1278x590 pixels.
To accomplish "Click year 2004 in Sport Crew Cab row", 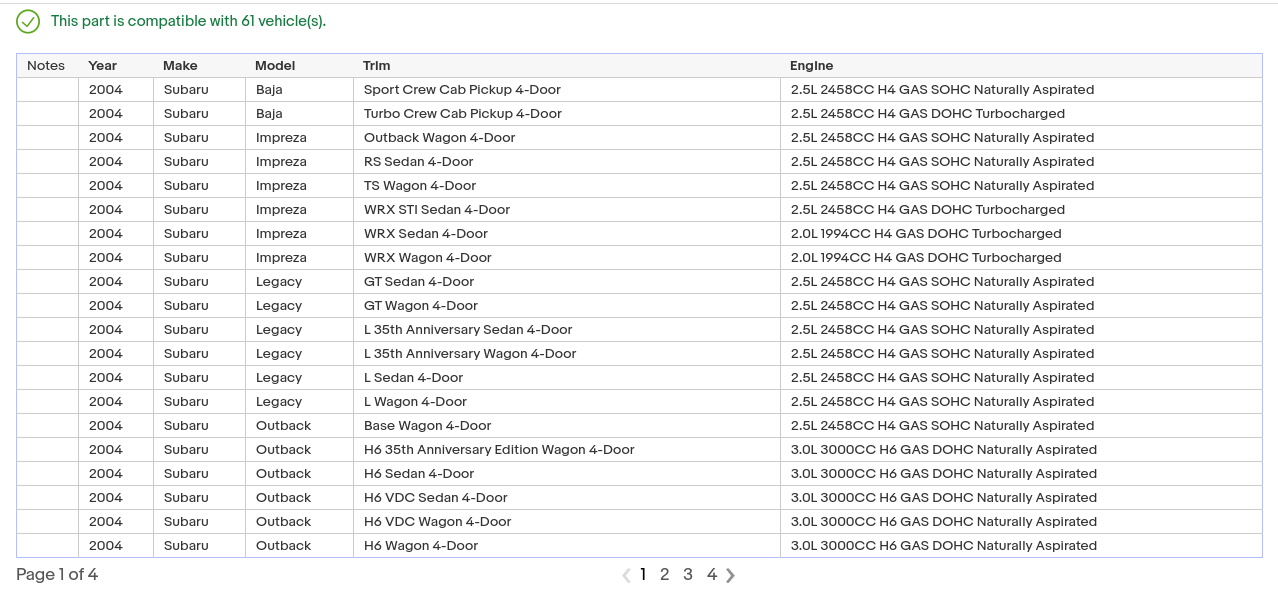I will pos(116,90).
